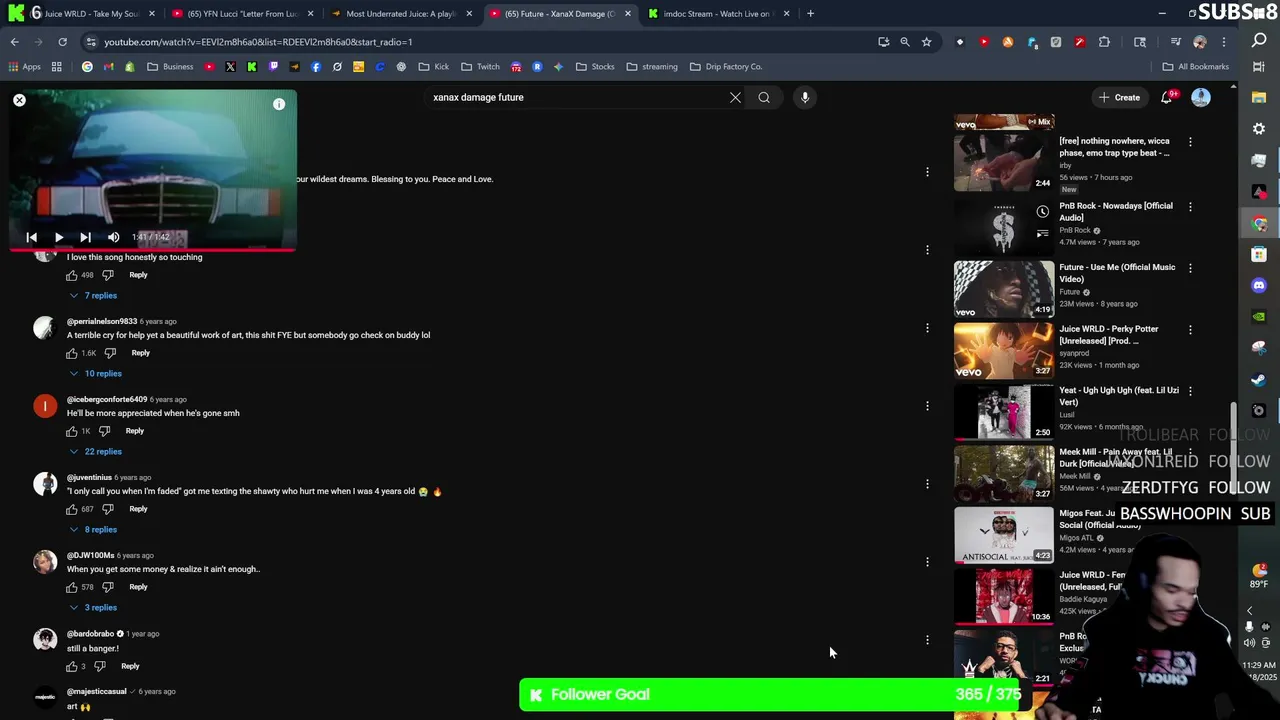Go back to previous page
1280x720 pixels.
click(15, 42)
